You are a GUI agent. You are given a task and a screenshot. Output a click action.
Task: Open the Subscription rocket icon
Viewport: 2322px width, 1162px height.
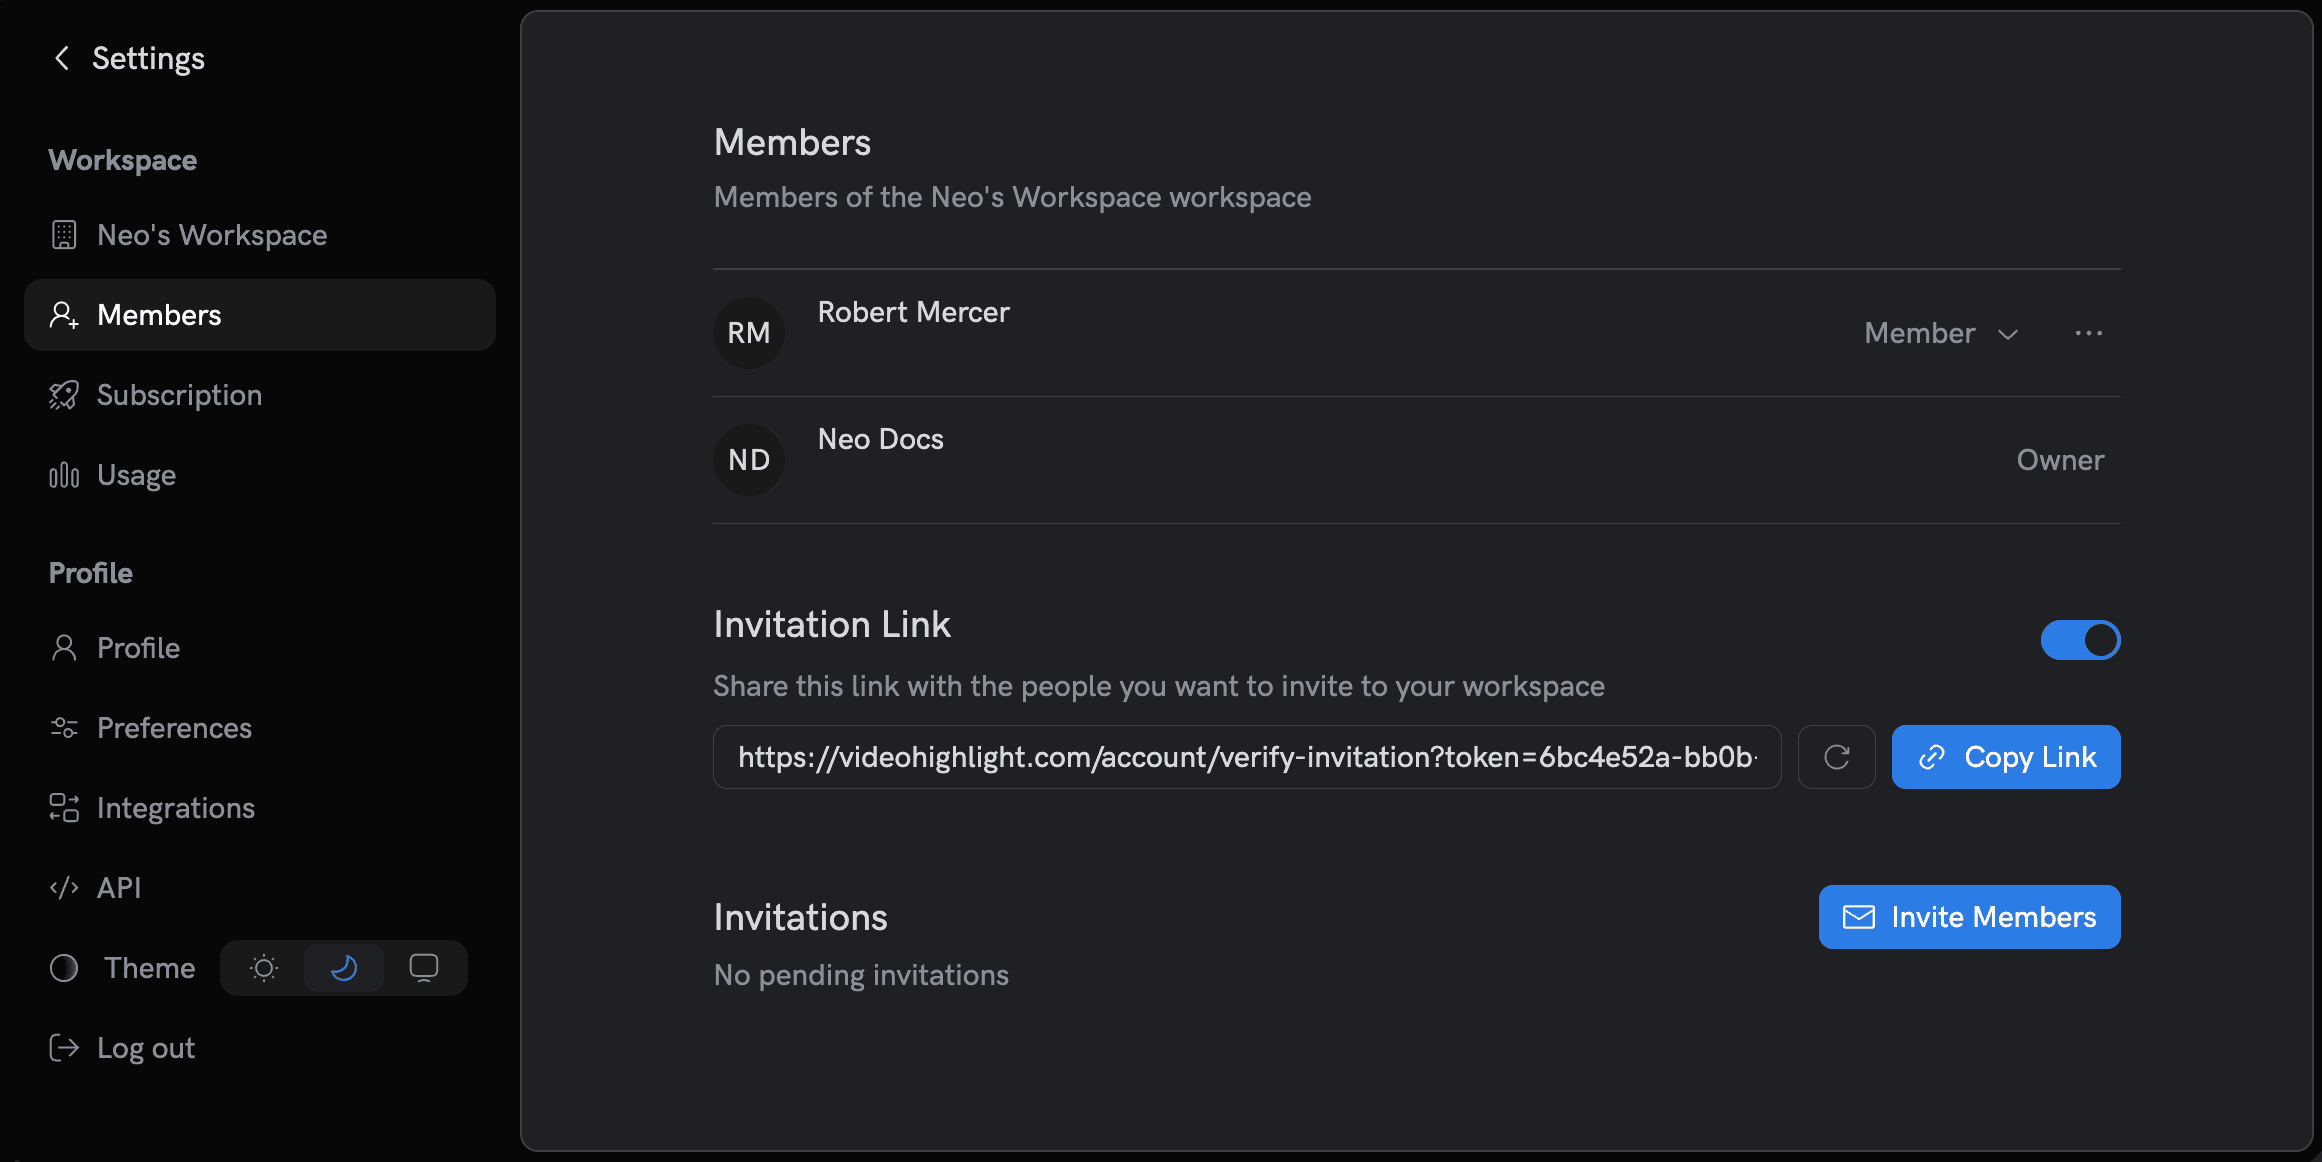point(64,394)
